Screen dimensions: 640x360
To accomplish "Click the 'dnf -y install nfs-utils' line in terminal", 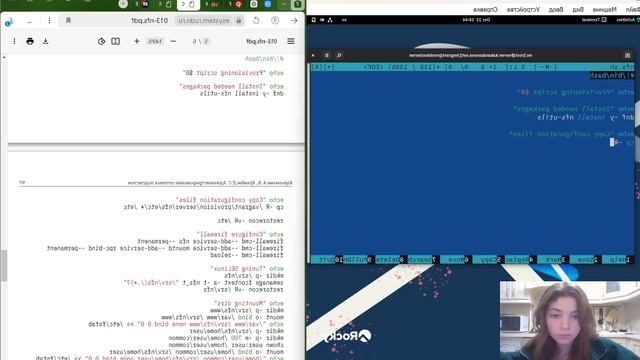I will coord(586,118).
